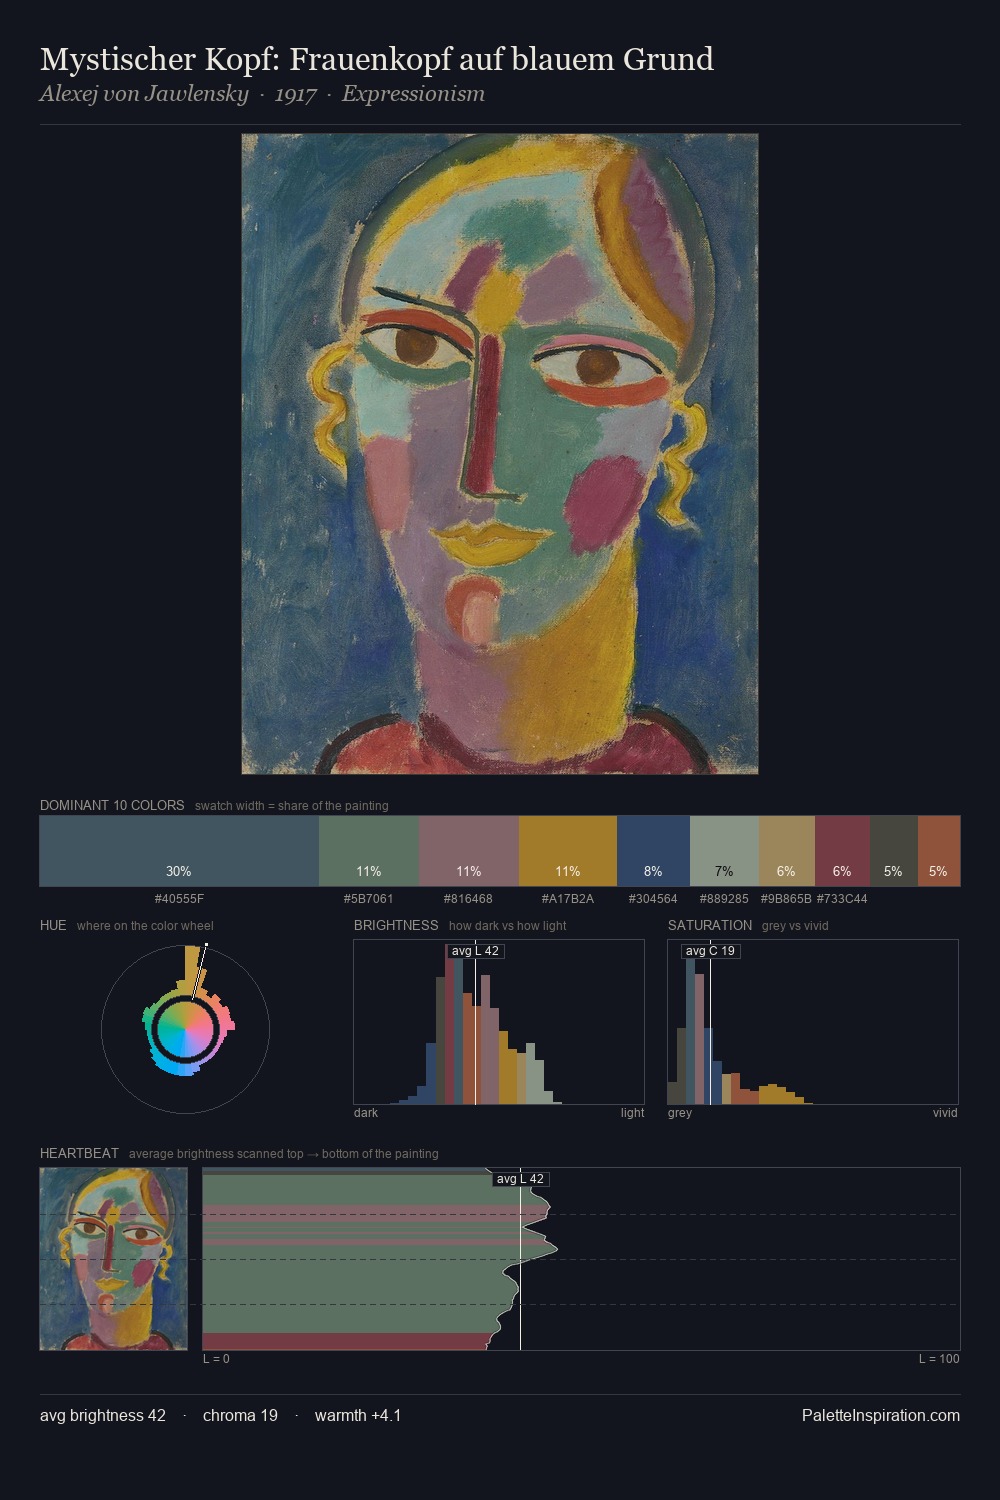Screen dimensions: 1000x1500
Task: Click the dark blue swatch #304564
Action: 653,851
